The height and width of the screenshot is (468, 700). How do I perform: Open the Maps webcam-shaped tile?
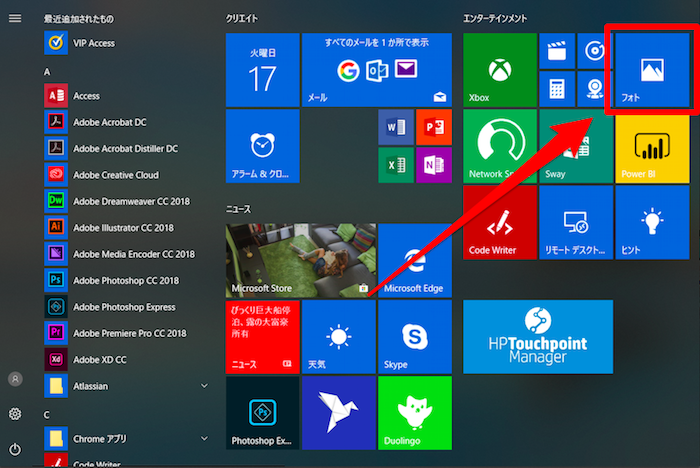click(595, 89)
